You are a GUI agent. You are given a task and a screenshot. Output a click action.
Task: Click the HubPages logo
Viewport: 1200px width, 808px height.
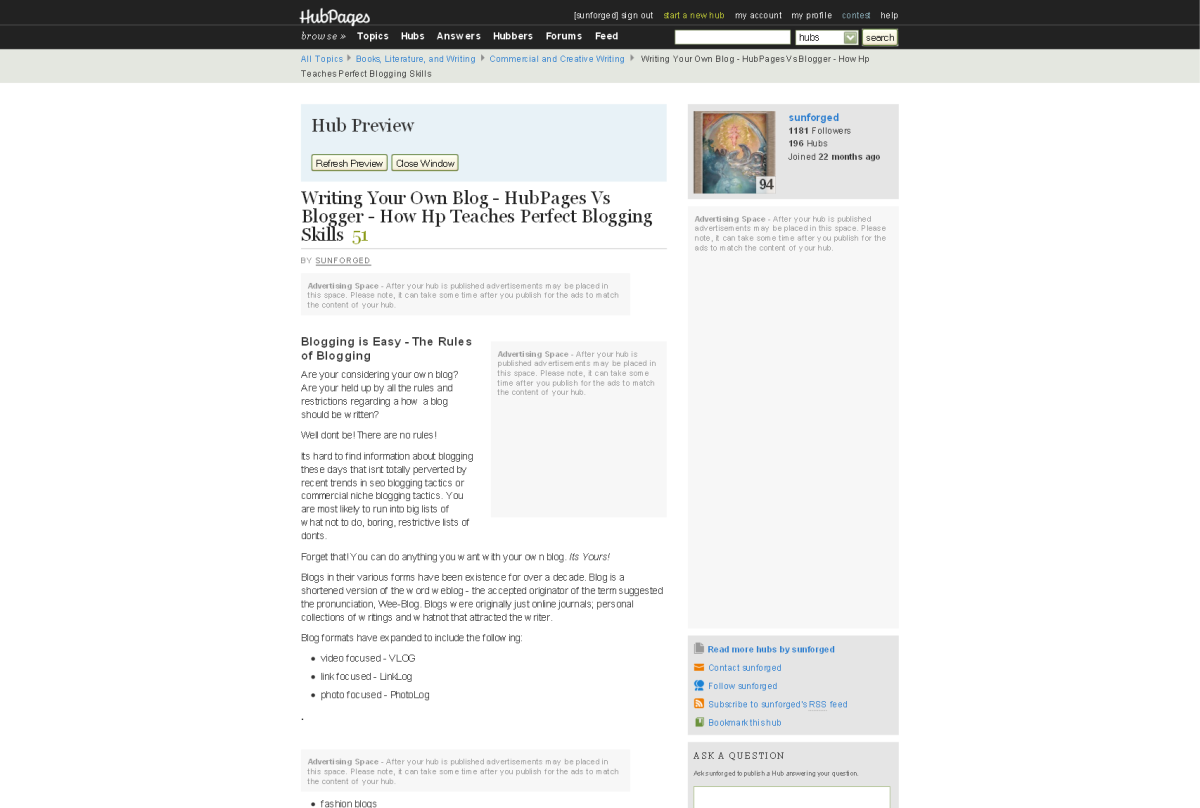click(x=335, y=16)
